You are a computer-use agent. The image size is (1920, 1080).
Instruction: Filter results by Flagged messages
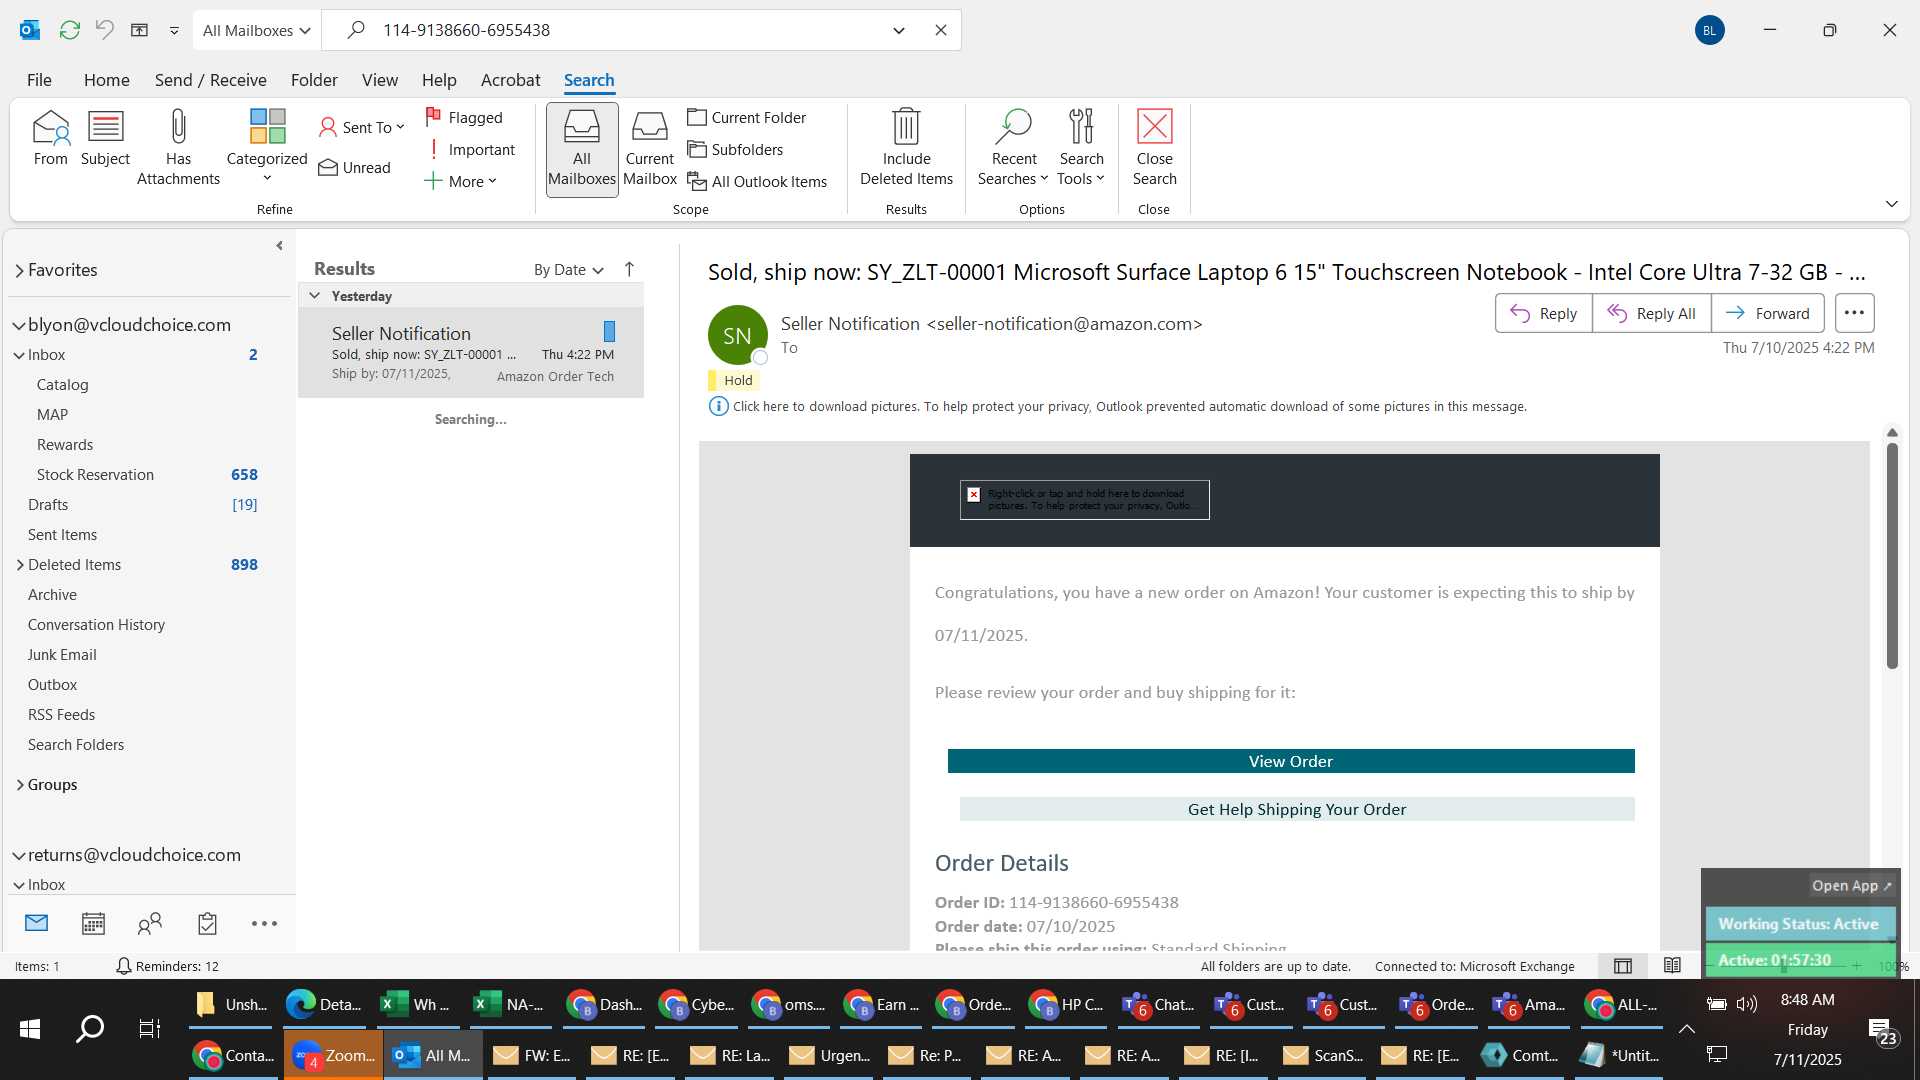(464, 117)
